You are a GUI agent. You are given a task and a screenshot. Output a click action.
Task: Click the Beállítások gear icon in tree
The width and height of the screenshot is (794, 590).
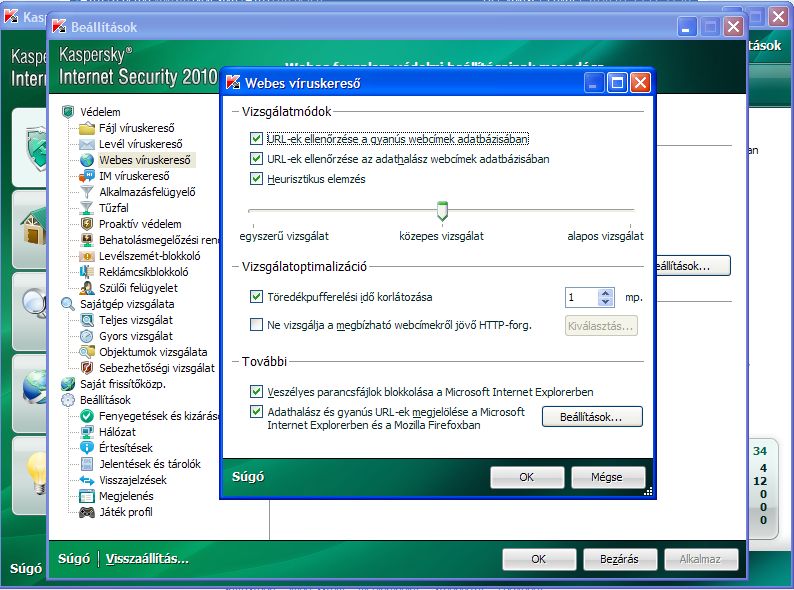(x=68, y=400)
